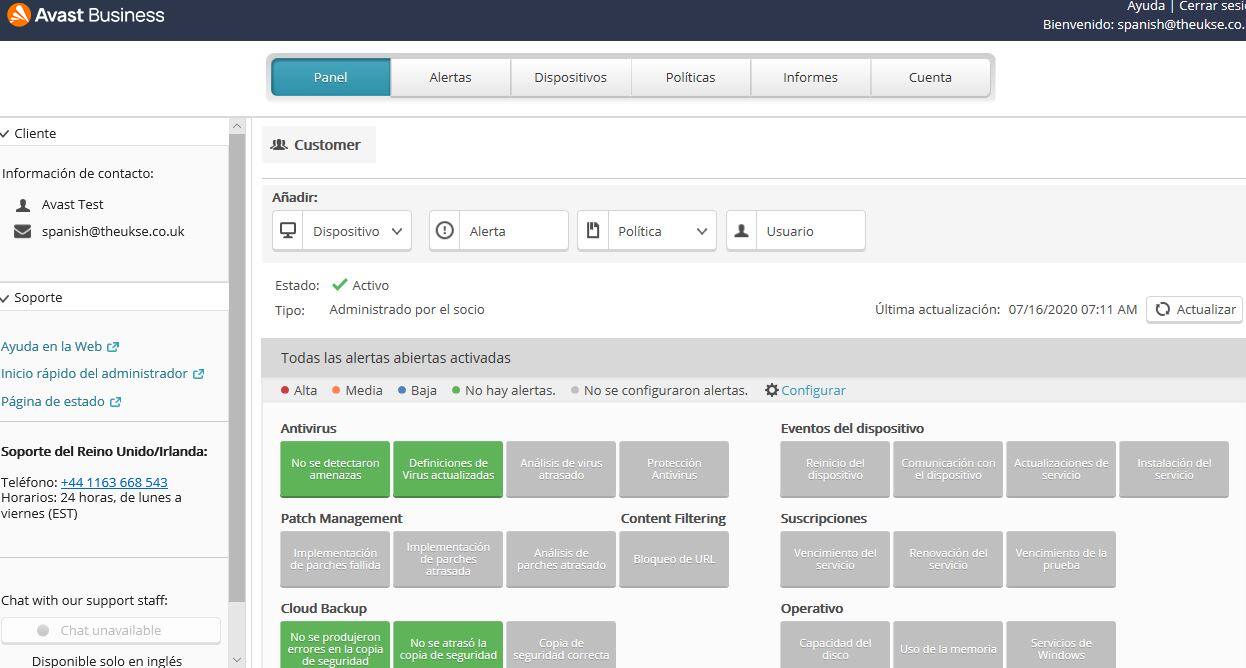The height and width of the screenshot is (668, 1246).
Task: Open the Informes tab
Action: [x=810, y=77]
